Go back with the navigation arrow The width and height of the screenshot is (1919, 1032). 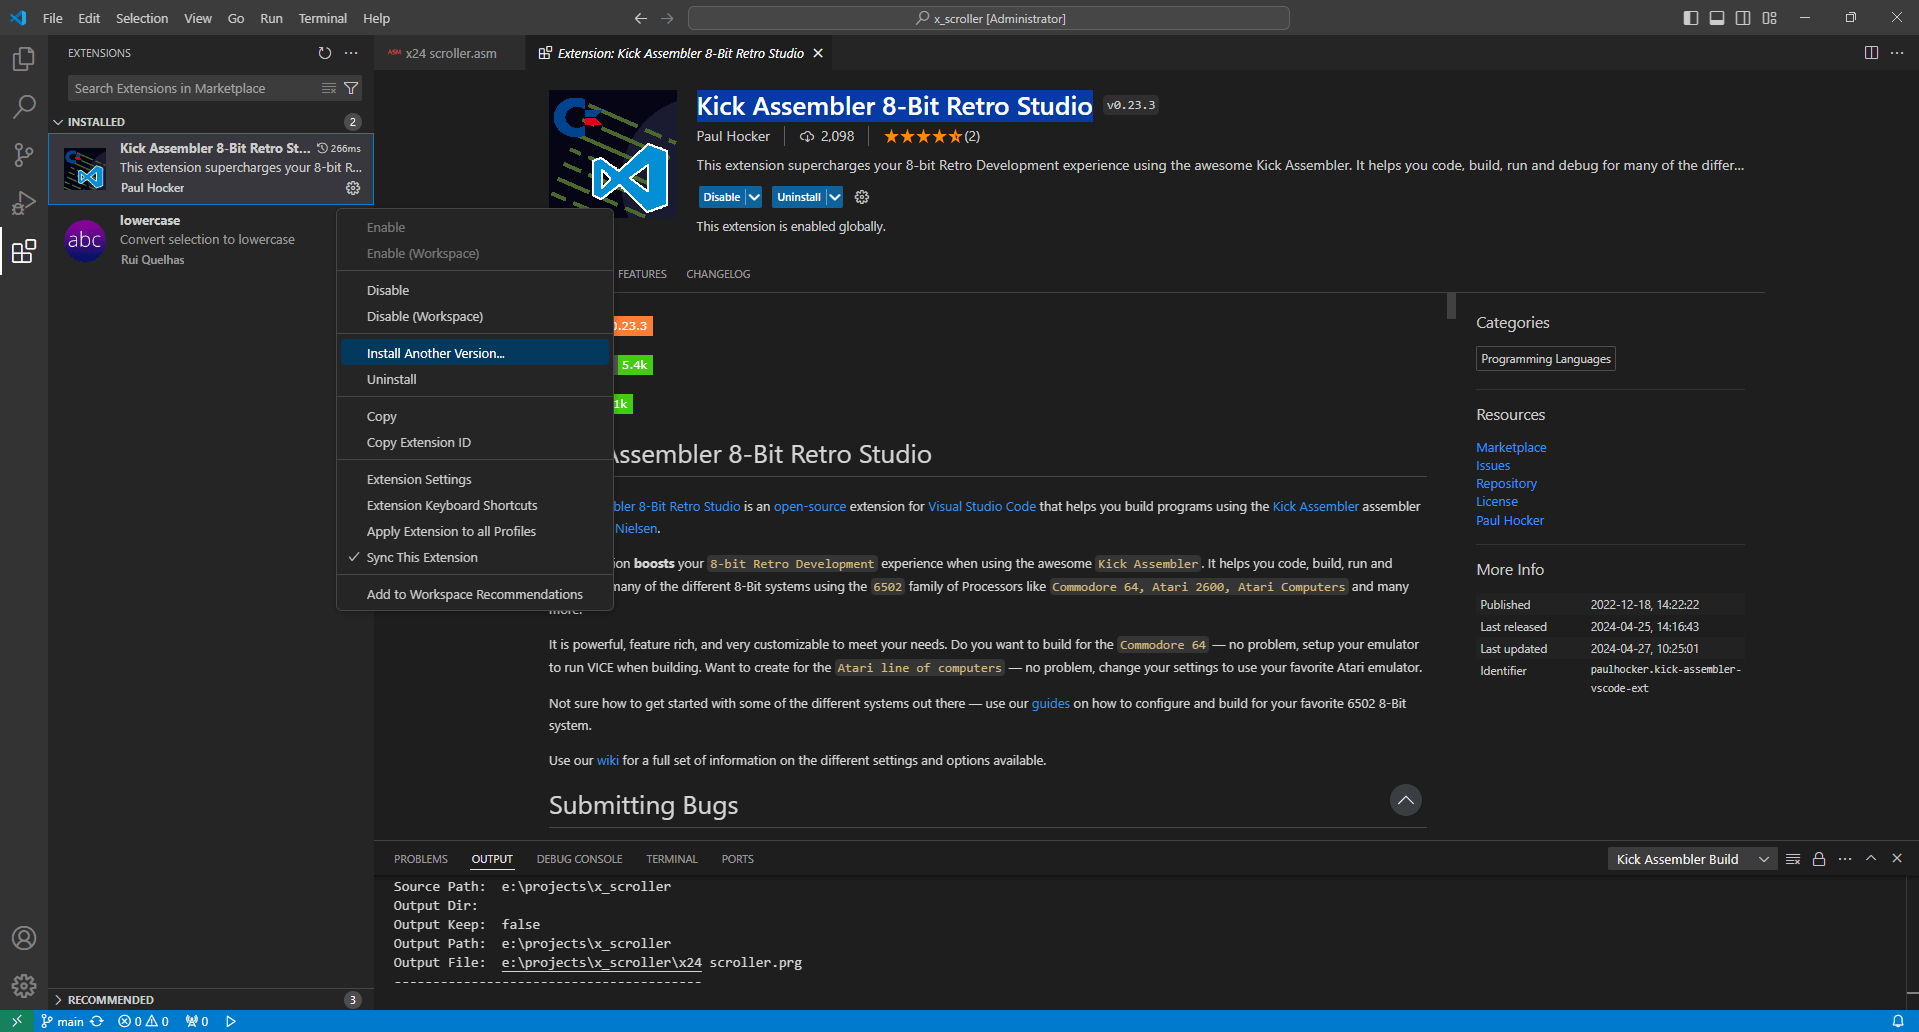(641, 18)
